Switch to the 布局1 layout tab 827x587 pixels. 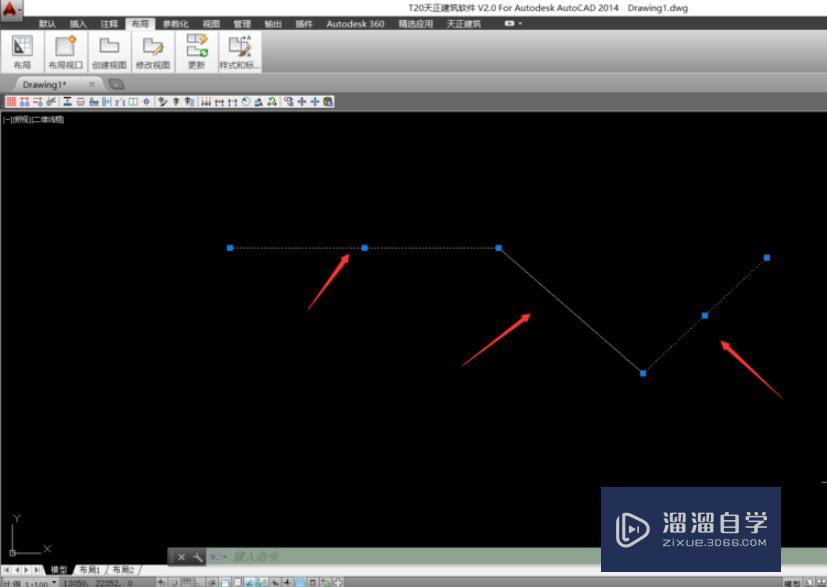[x=90, y=570]
